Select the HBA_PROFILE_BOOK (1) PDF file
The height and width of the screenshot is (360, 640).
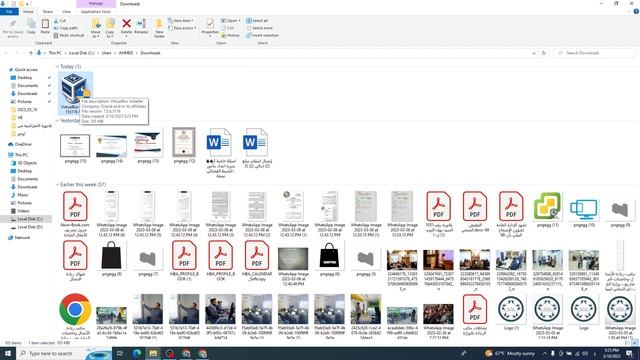pyautogui.click(x=184, y=260)
